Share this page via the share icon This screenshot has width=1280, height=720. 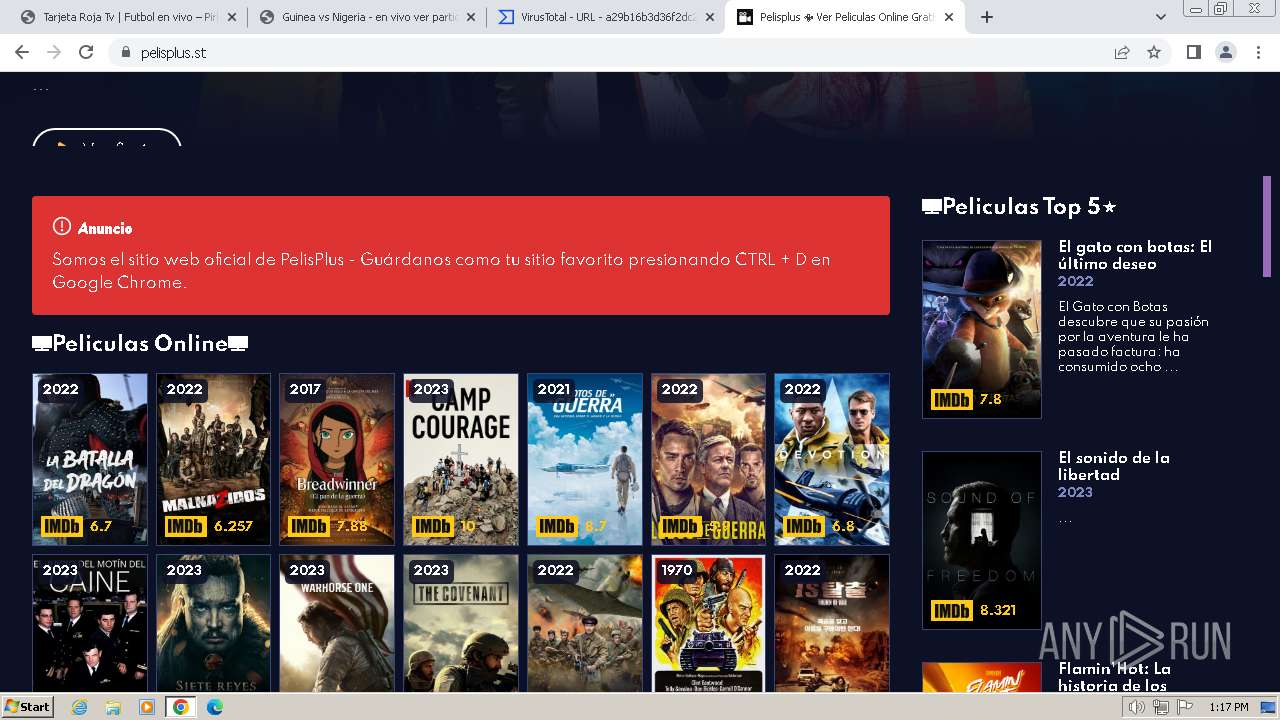pos(1122,52)
